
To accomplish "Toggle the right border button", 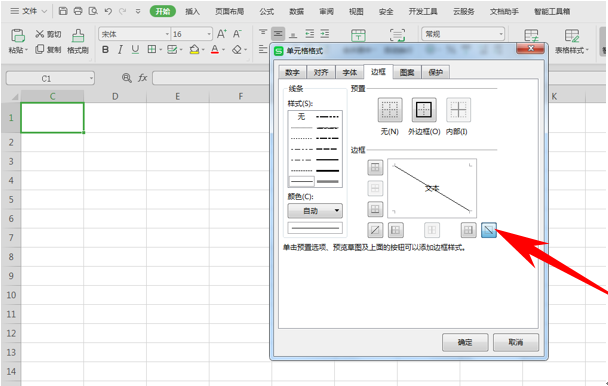I will point(468,230).
